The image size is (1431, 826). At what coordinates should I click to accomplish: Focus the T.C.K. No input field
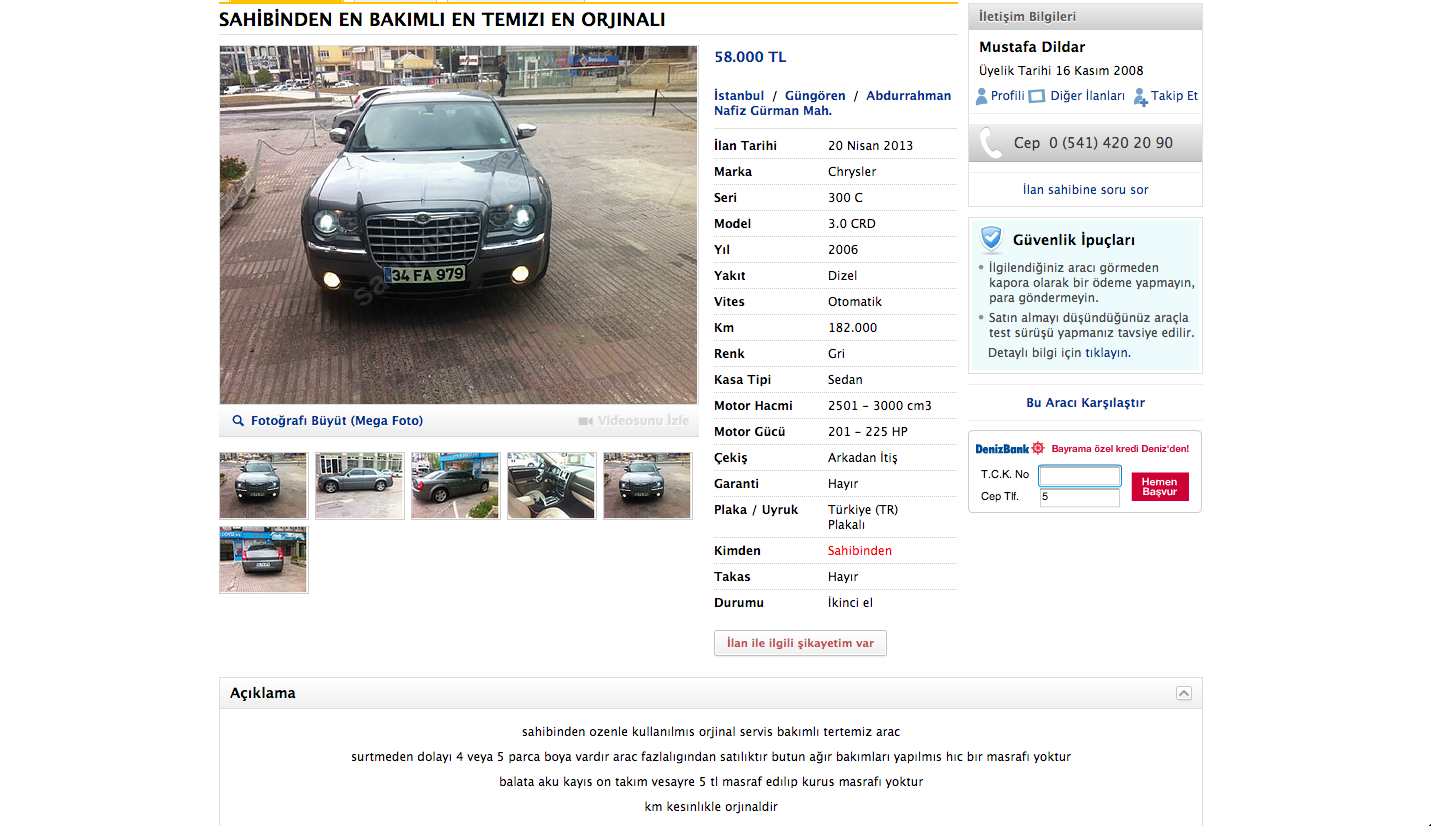pyautogui.click(x=1080, y=476)
